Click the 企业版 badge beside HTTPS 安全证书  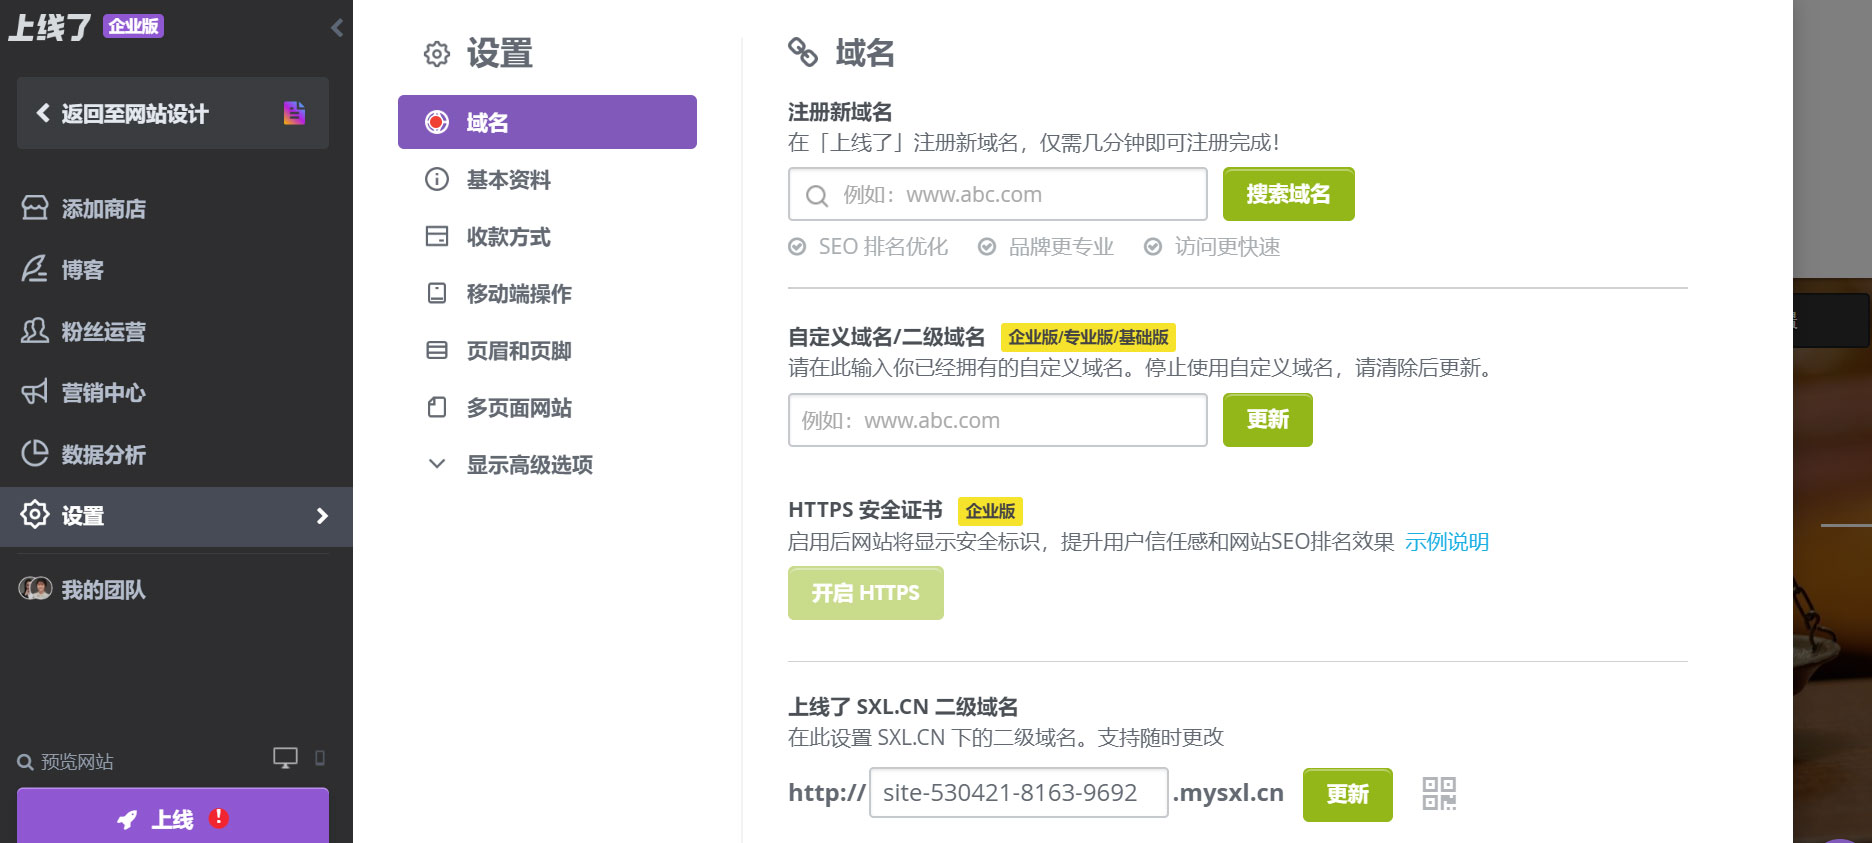click(990, 511)
